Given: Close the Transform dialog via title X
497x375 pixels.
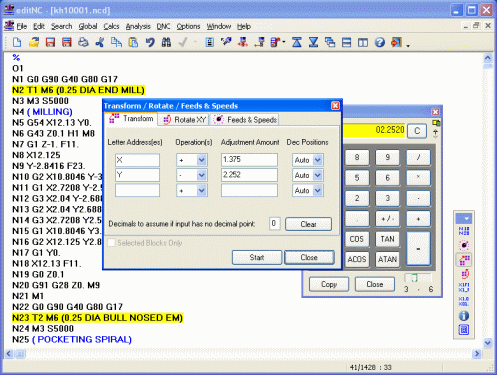Looking at the screenshot, I should pos(335,106).
